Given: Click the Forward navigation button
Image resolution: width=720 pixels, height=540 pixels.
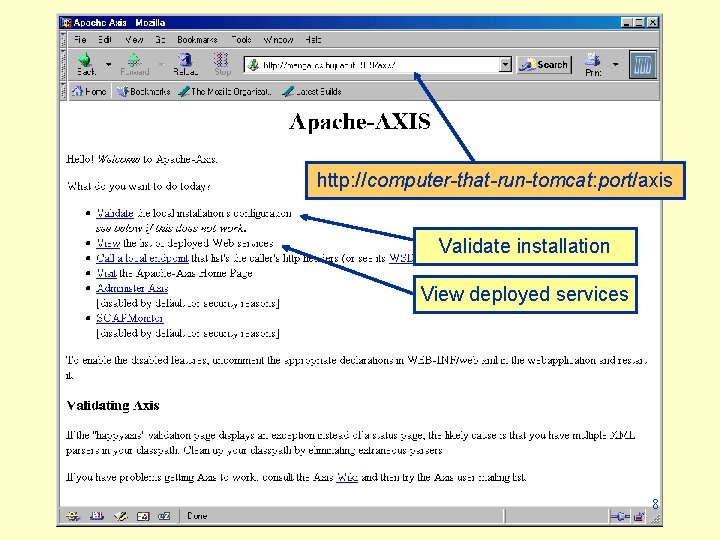Looking at the screenshot, I should coord(135,64).
